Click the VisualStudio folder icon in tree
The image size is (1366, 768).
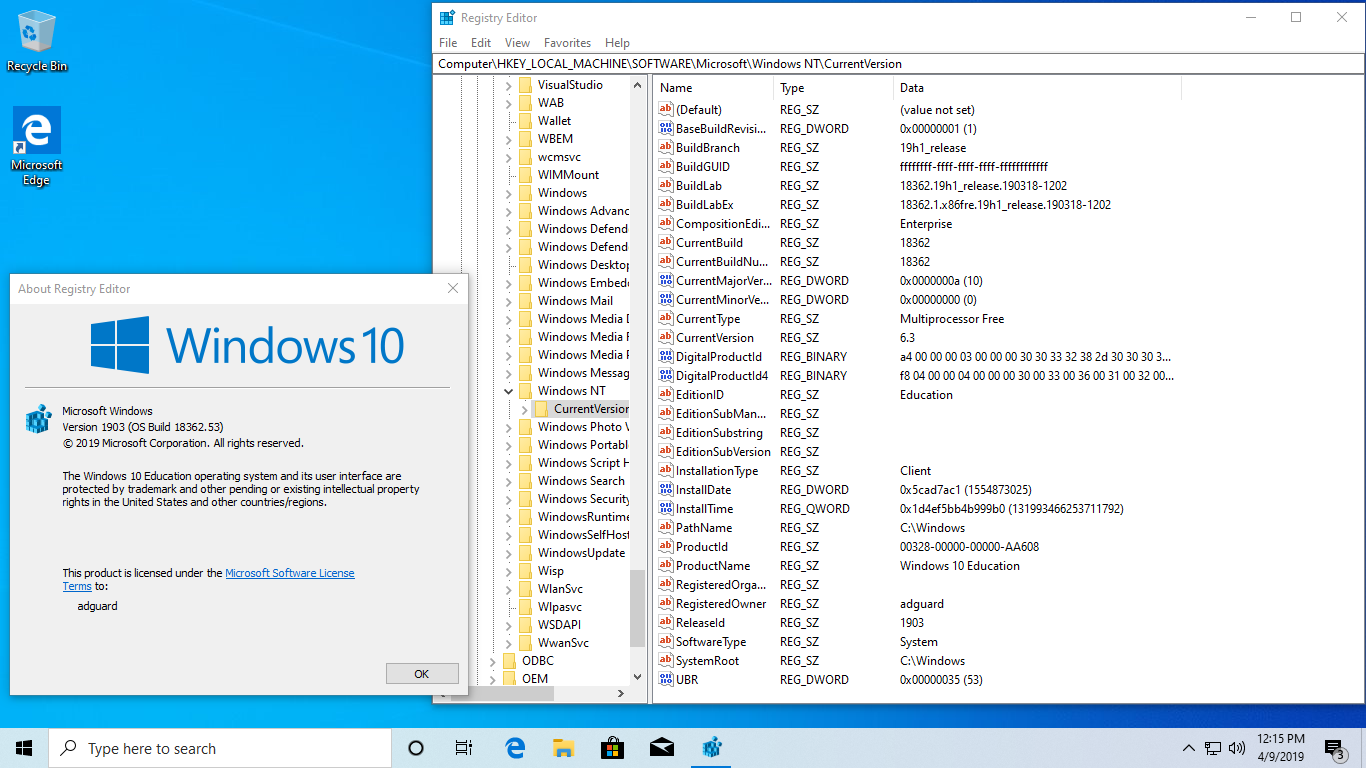click(x=525, y=85)
